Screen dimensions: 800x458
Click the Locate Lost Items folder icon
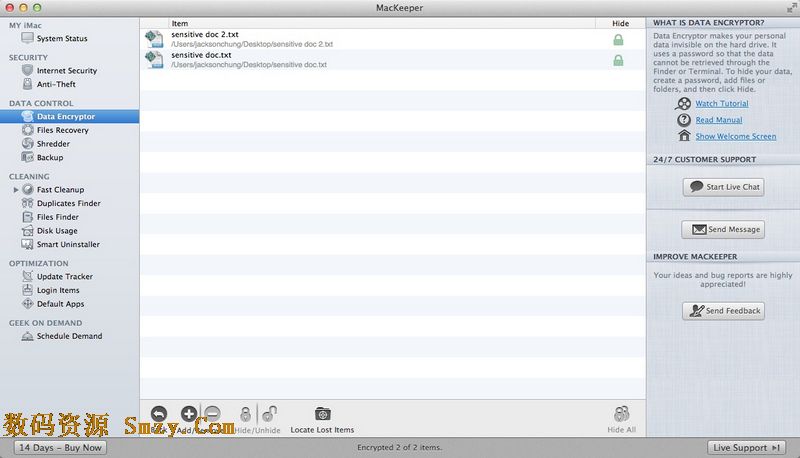pos(322,414)
